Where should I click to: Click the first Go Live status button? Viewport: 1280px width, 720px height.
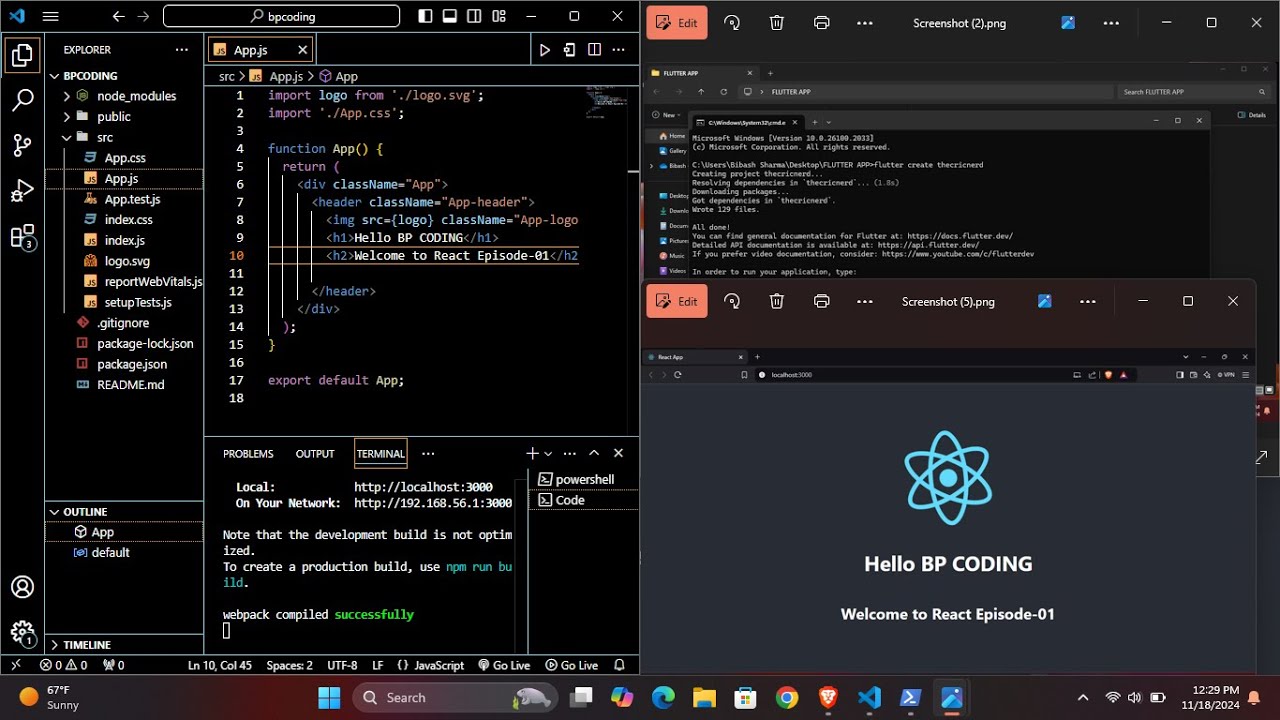504,665
